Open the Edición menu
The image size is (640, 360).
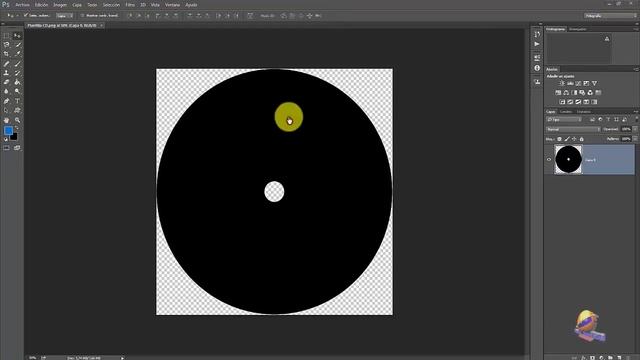click(x=41, y=5)
